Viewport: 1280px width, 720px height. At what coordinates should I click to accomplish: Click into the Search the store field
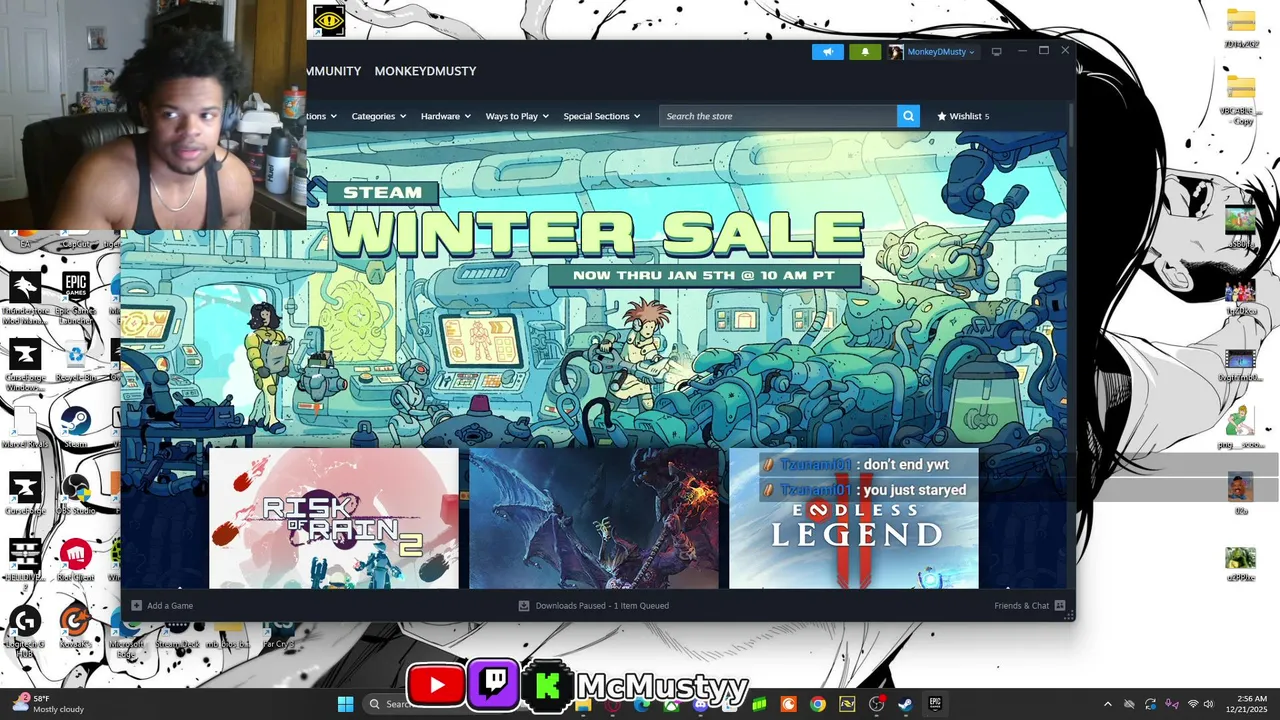[x=778, y=116]
